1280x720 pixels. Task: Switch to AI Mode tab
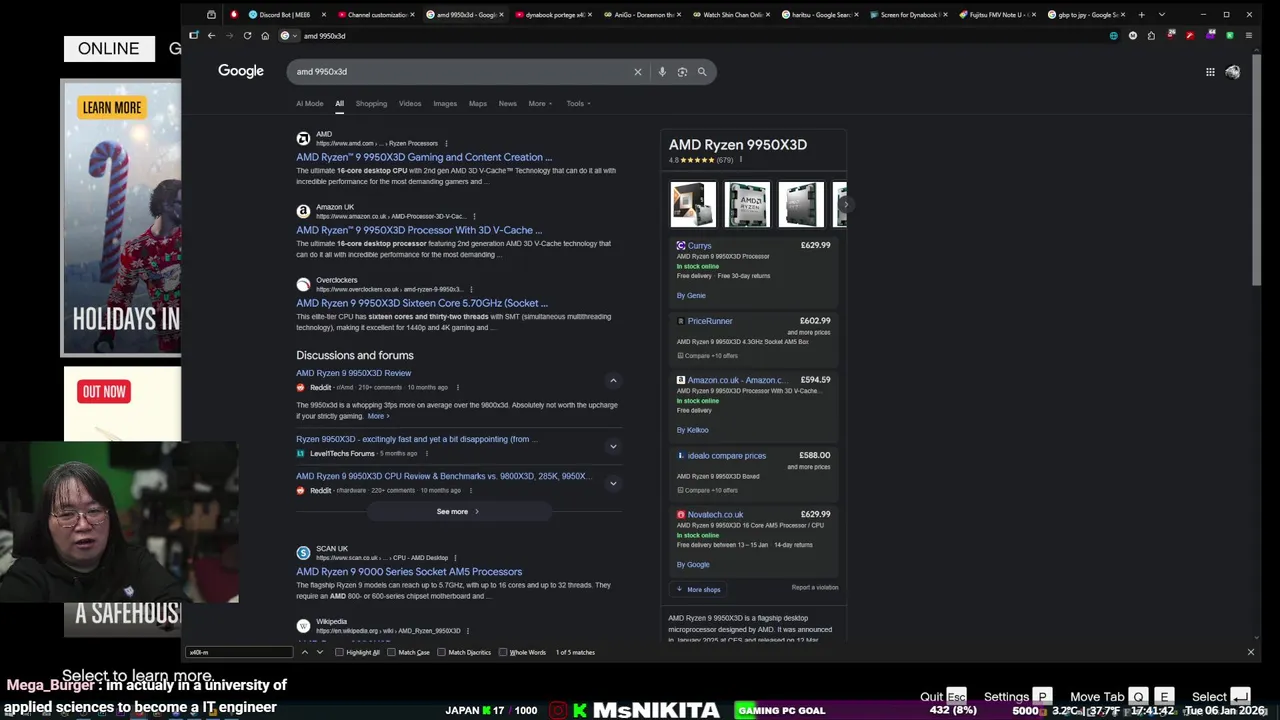309,103
